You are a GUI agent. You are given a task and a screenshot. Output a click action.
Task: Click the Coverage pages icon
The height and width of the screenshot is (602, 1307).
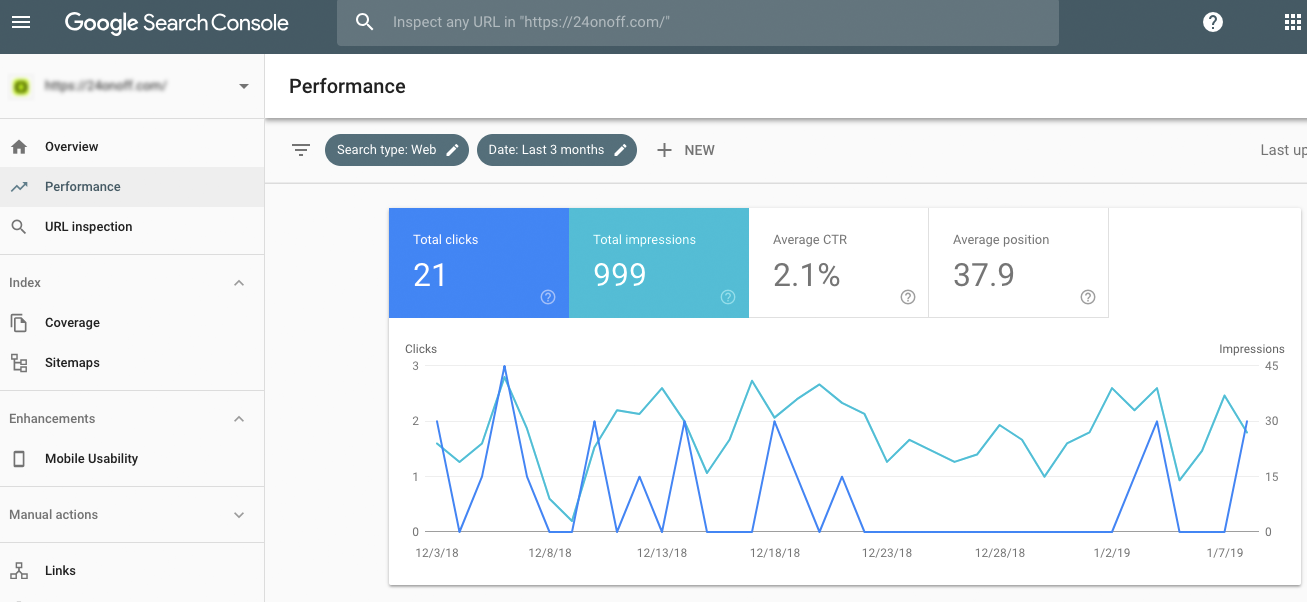19,323
